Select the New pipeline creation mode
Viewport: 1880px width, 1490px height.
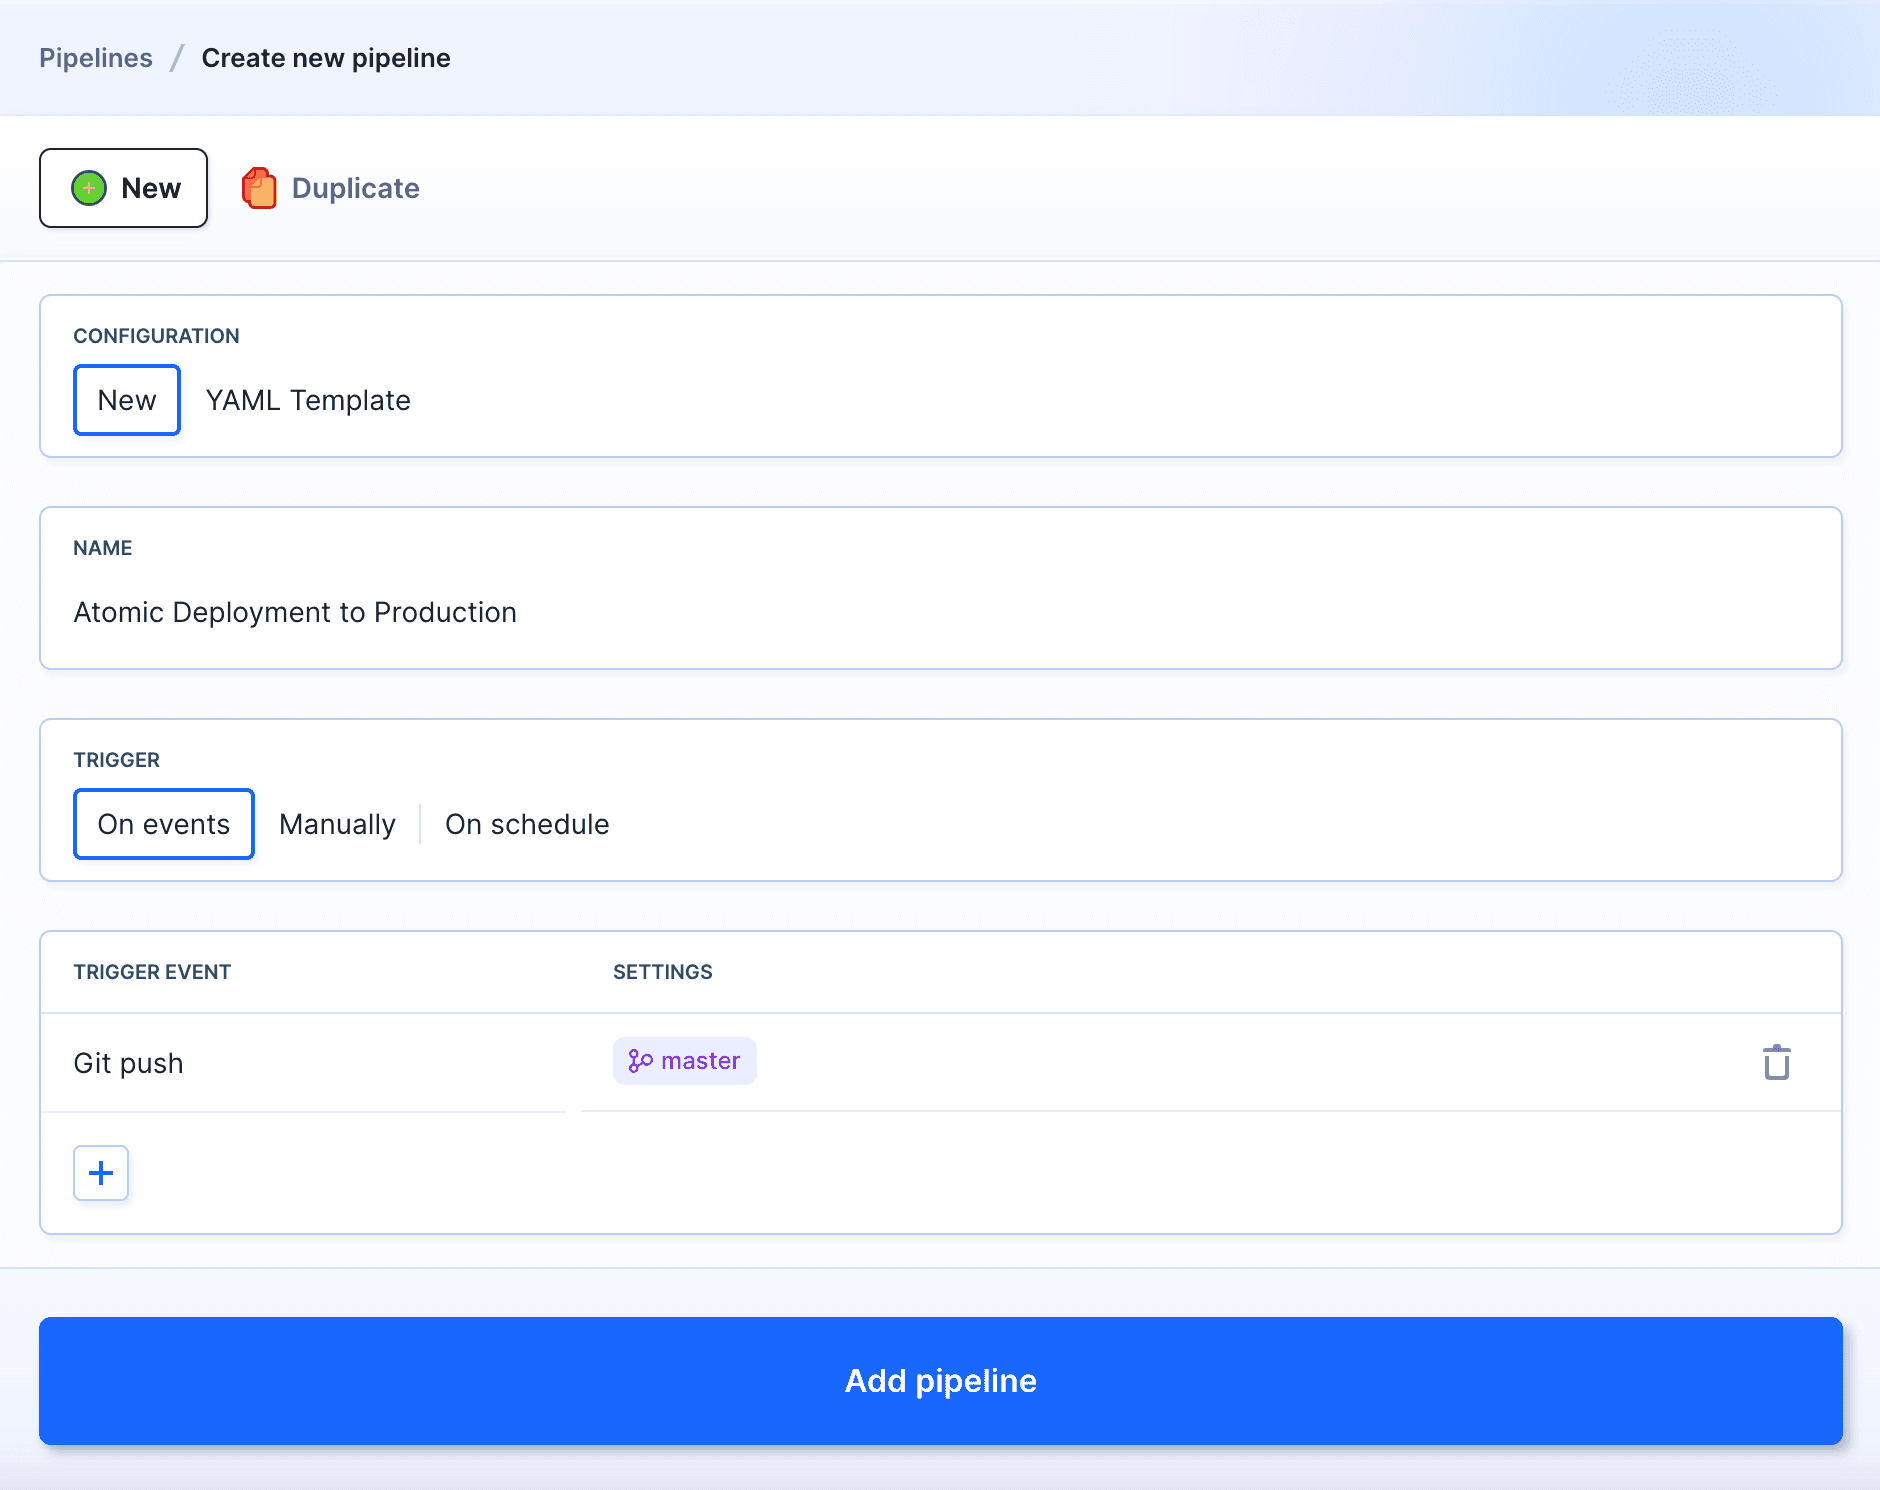[124, 188]
